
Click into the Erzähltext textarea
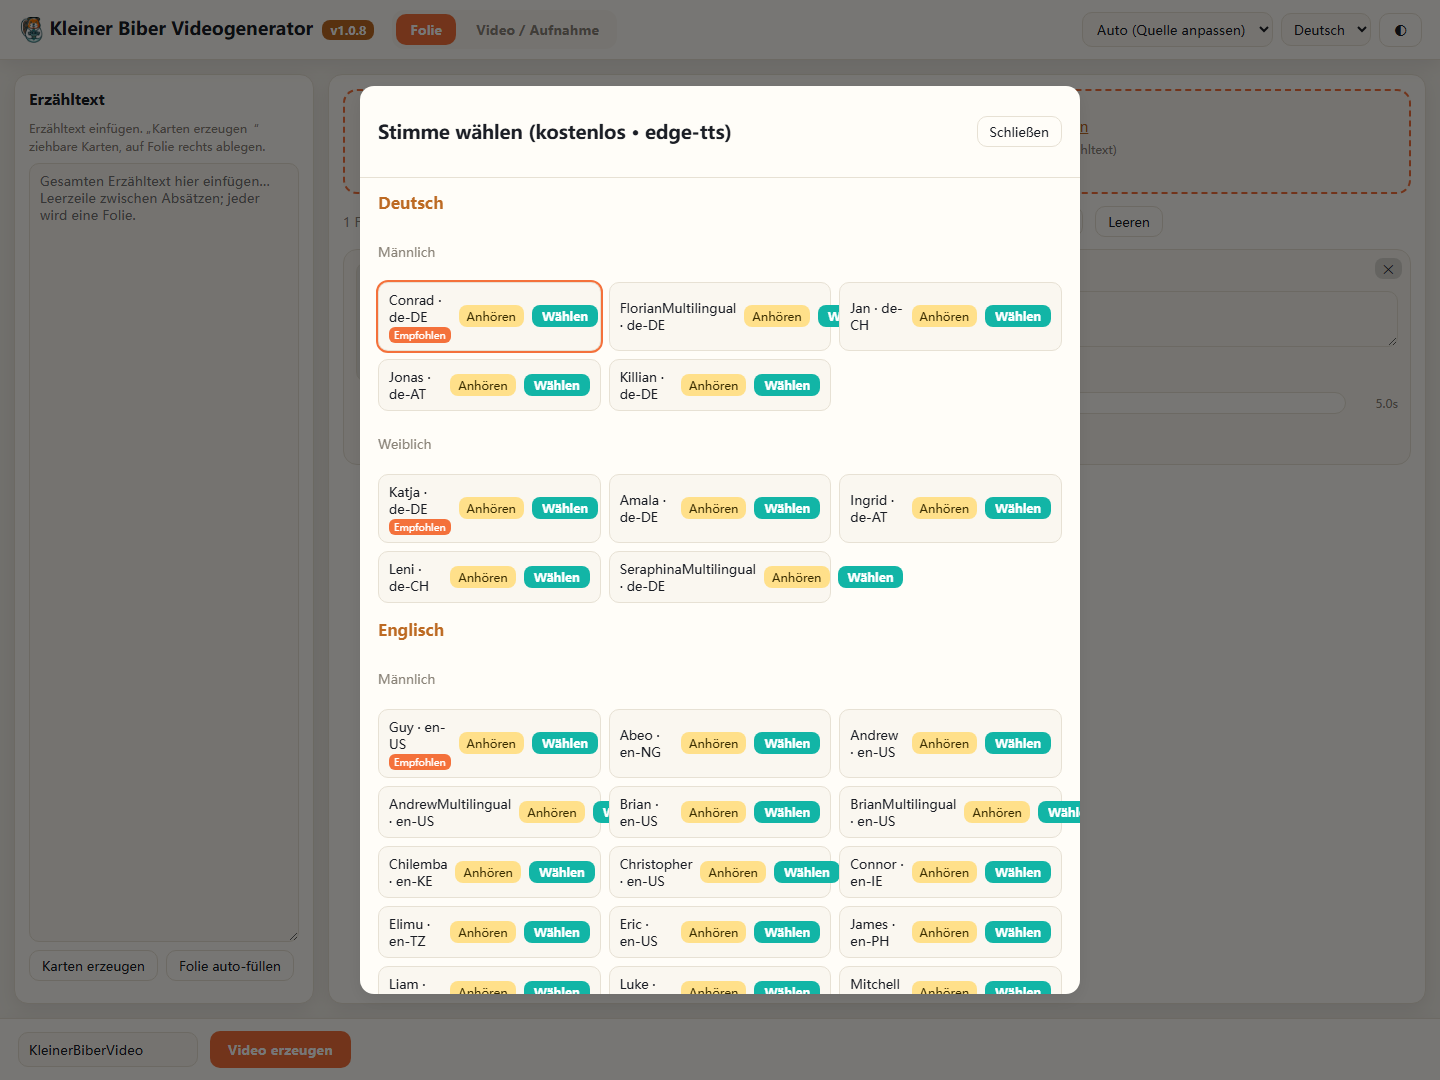[164, 553]
